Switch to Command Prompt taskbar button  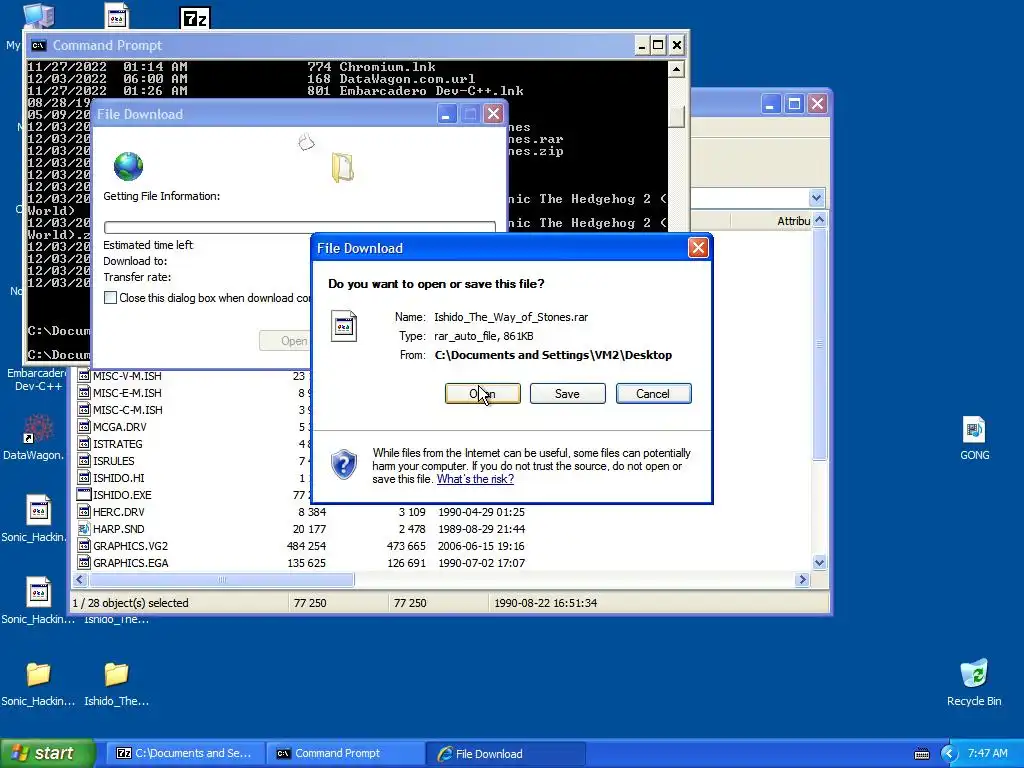[344, 754]
